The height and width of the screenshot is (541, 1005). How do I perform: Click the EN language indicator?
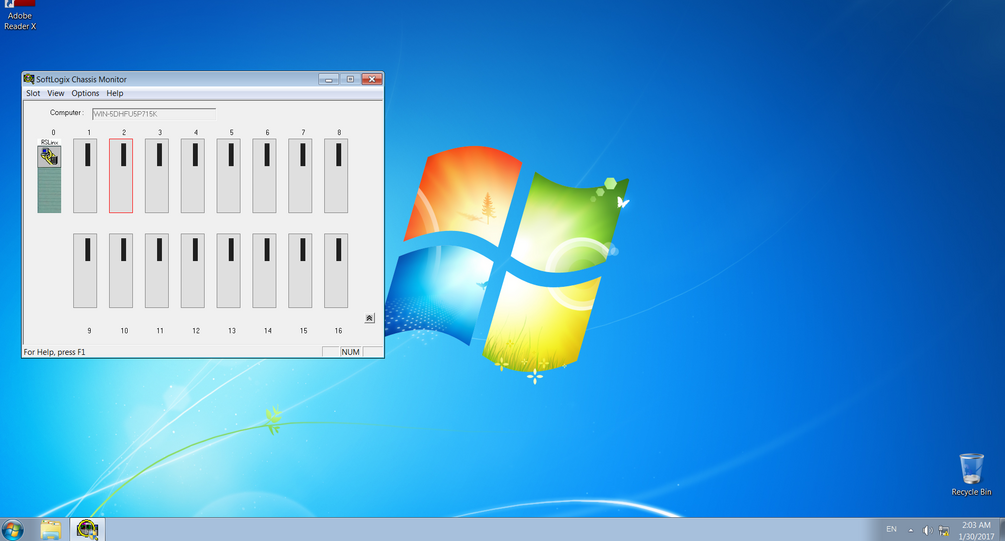click(892, 529)
